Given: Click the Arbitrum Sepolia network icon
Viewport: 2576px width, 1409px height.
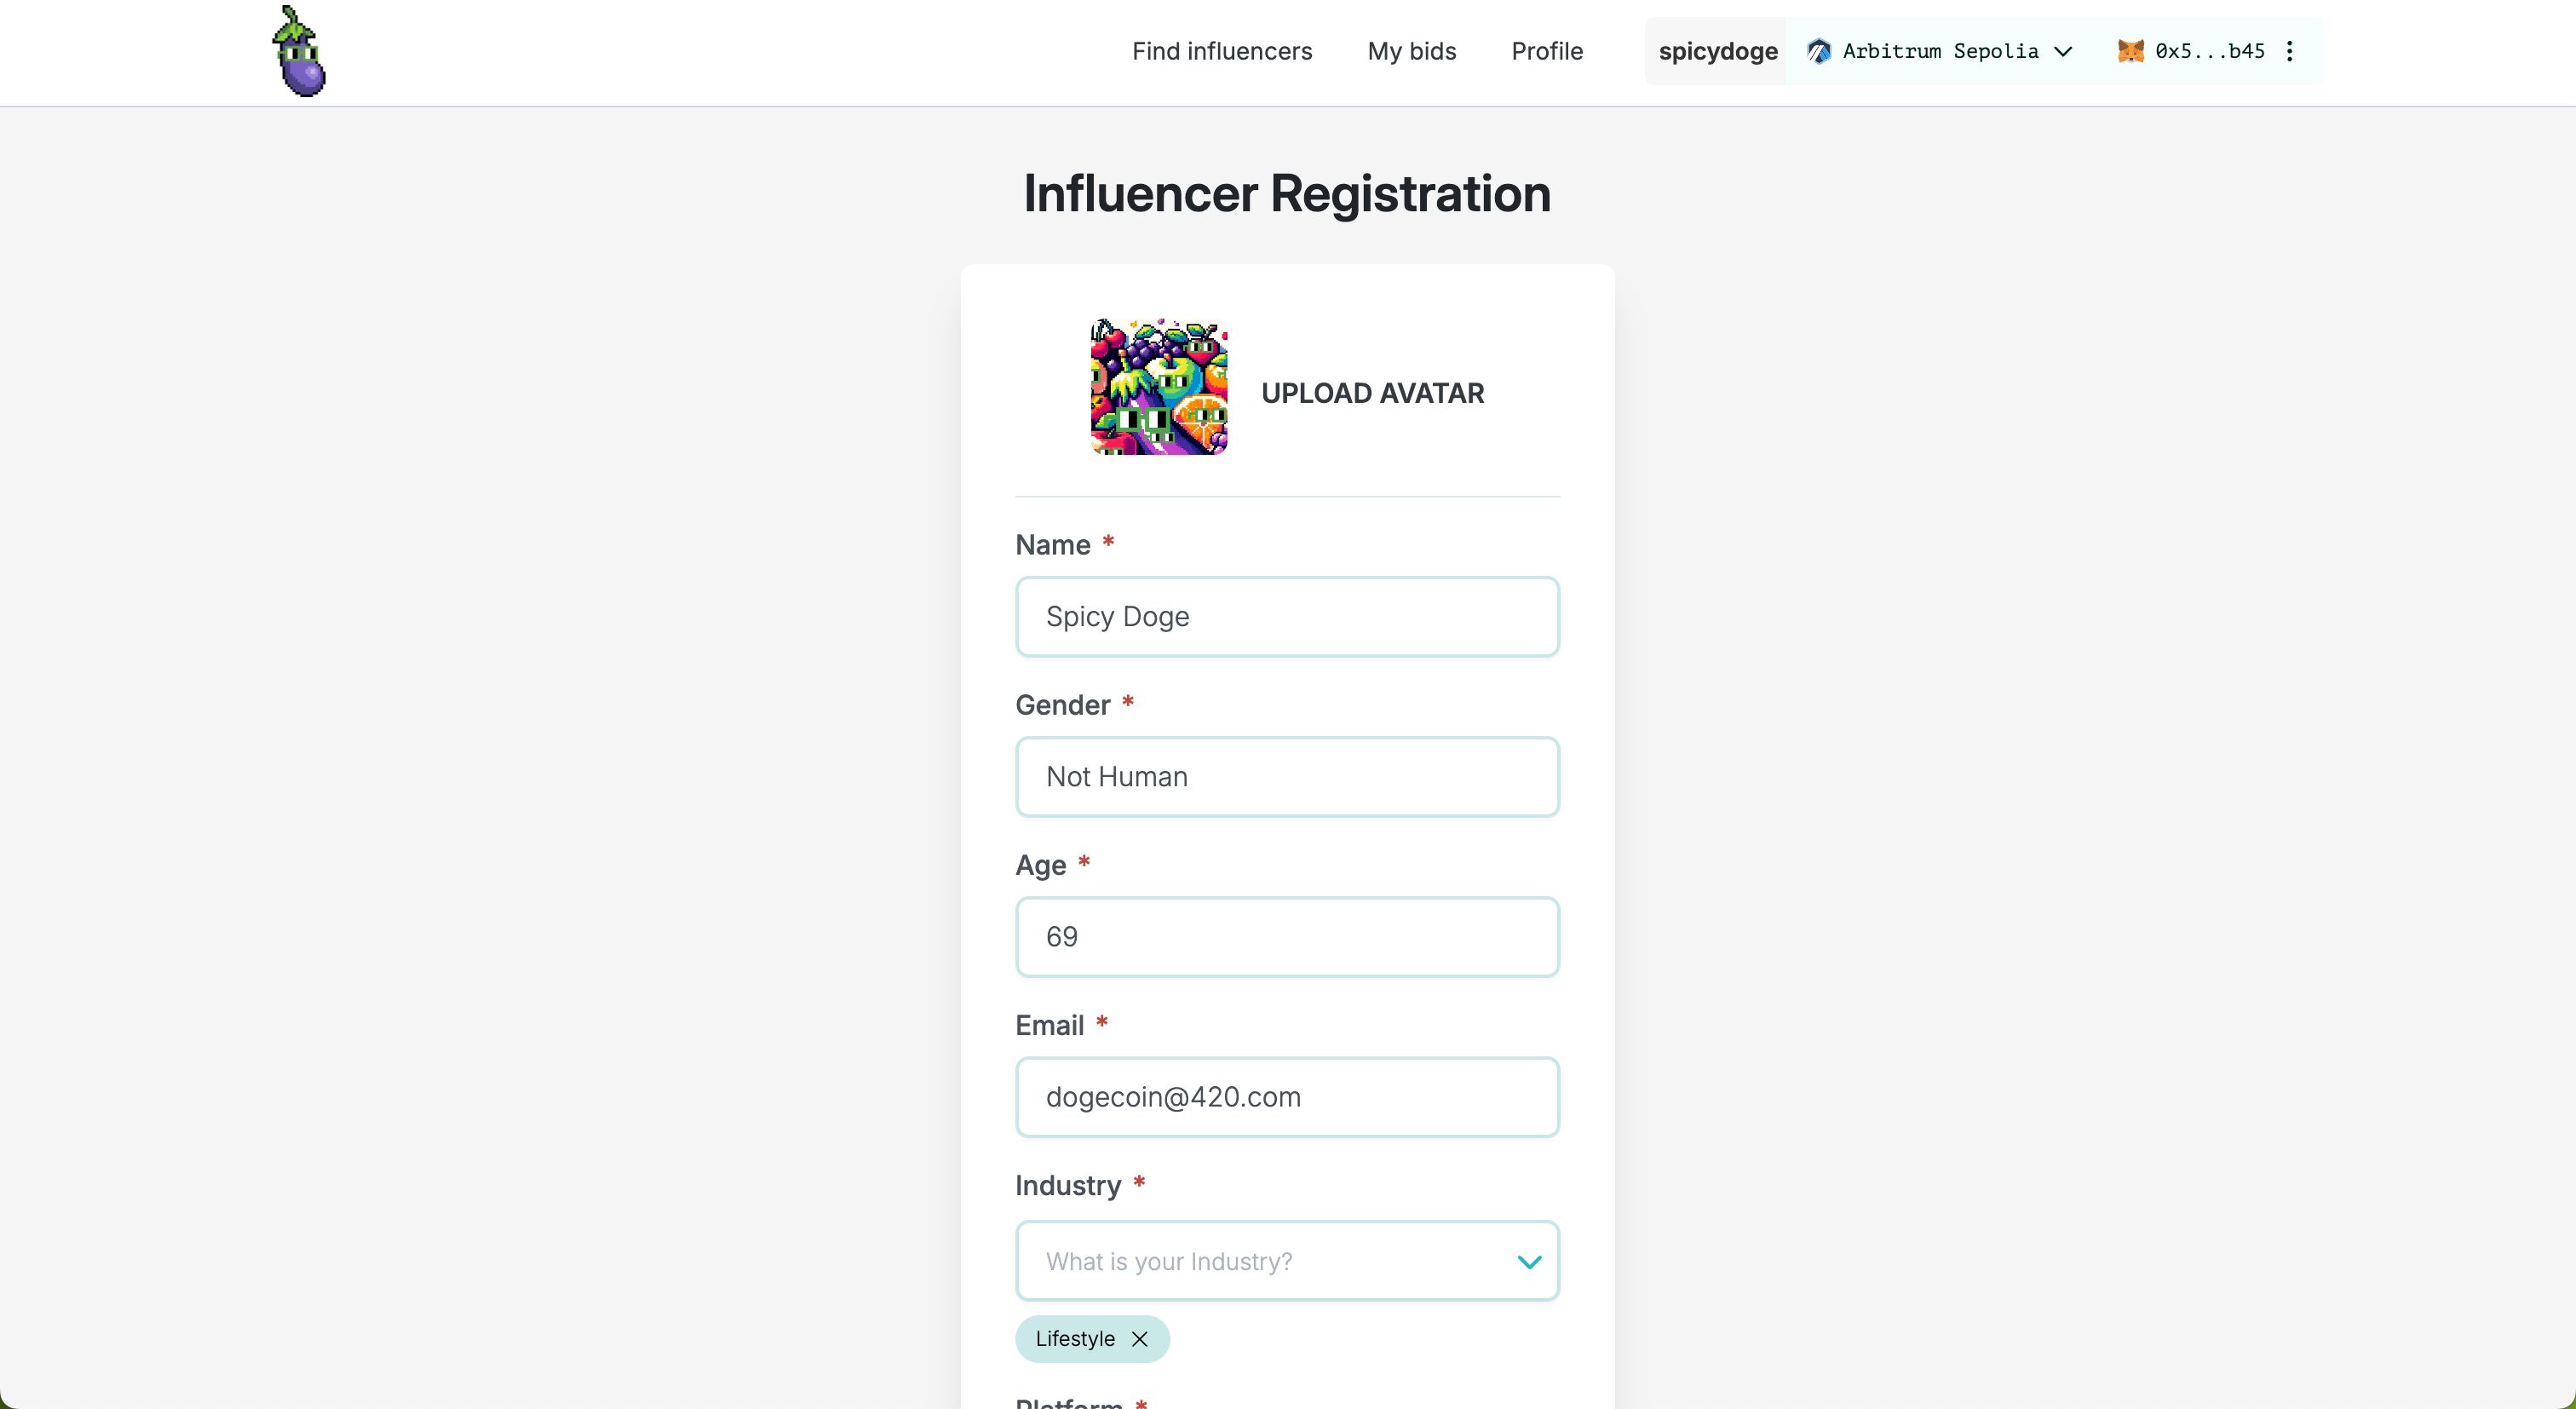Looking at the screenshot, I should click(1818, 50).
